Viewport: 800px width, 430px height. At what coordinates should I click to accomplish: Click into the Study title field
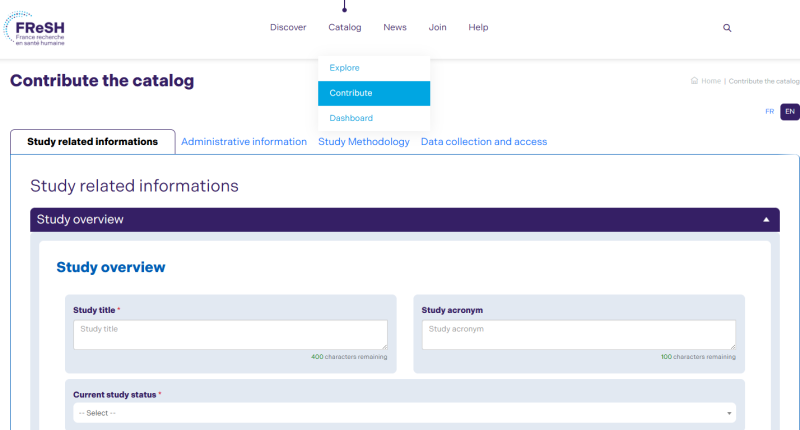click(230, 334)
